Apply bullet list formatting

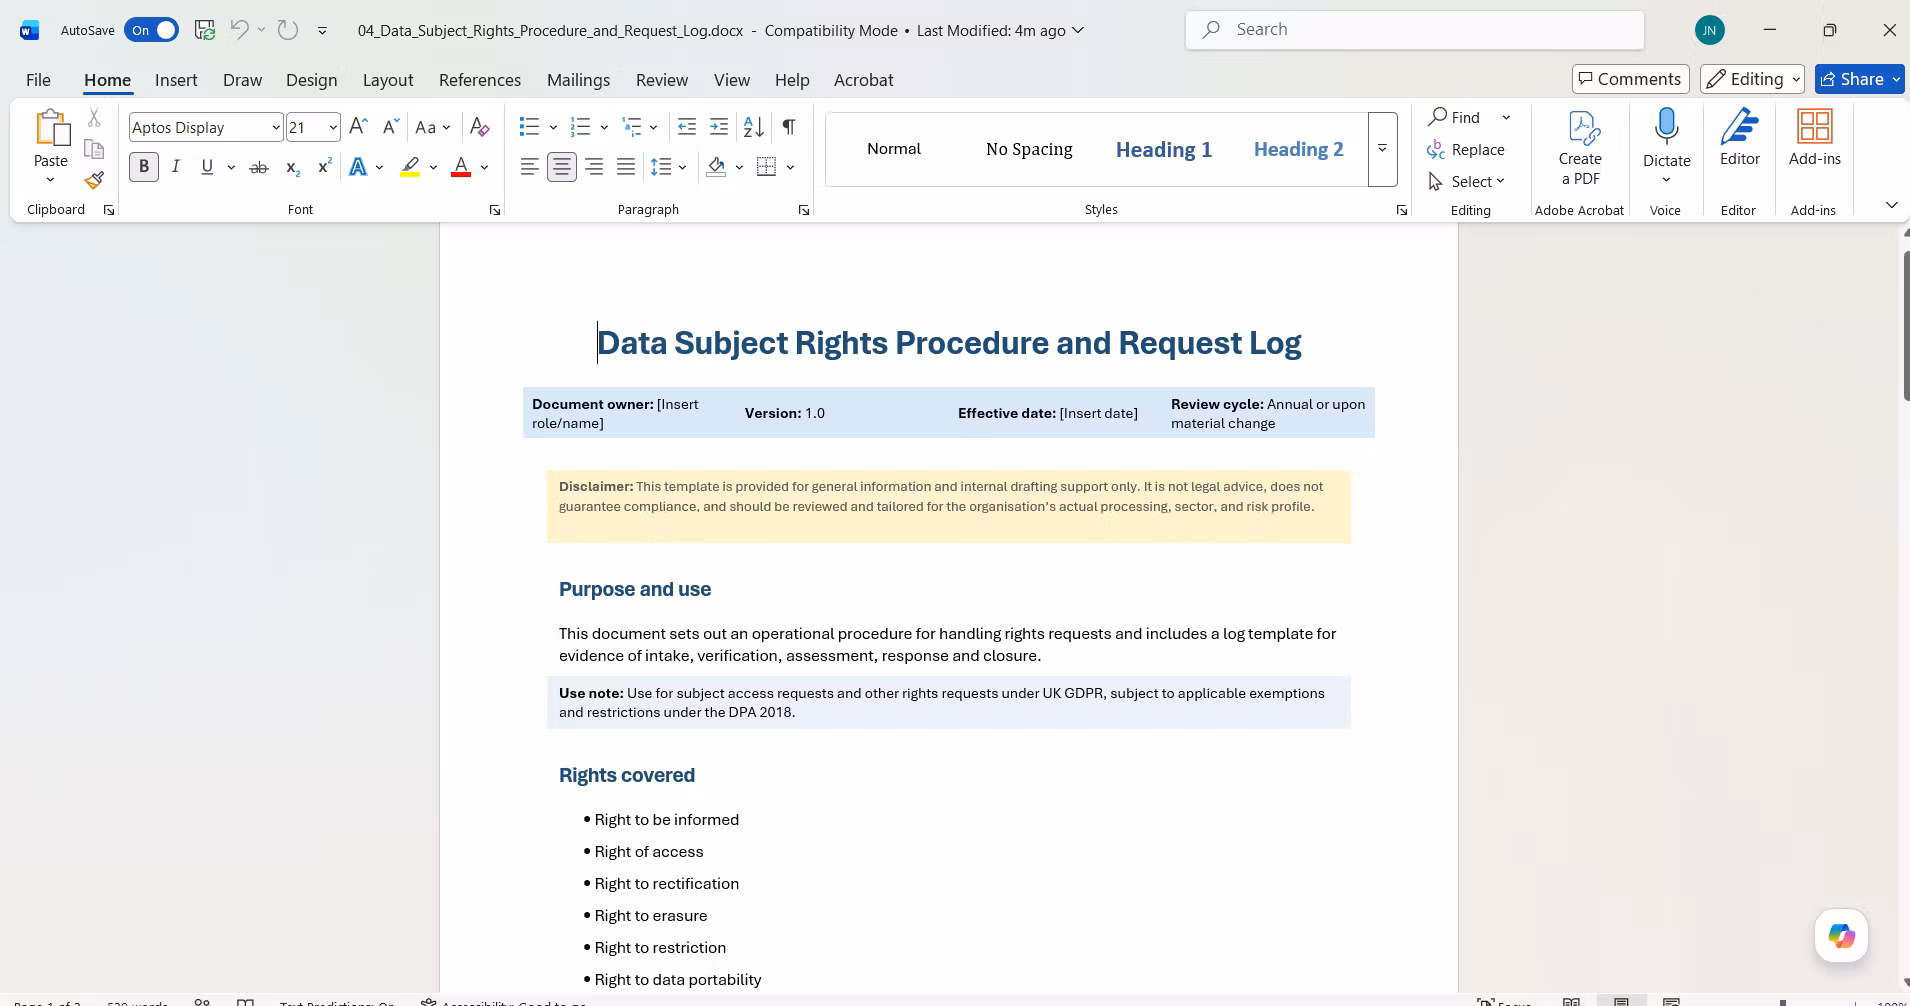pyautogui.click(x=529, y=127)
